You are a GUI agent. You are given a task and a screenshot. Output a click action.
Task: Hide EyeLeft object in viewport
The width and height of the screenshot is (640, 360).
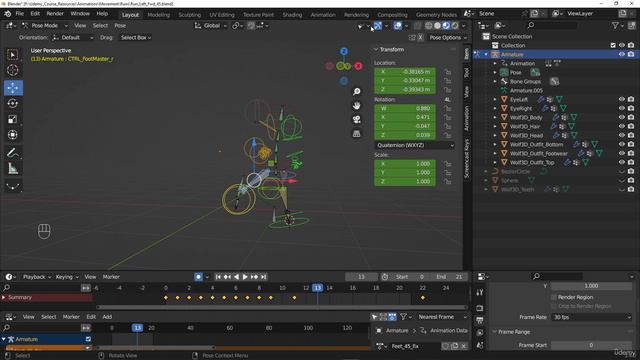(622, 99)
